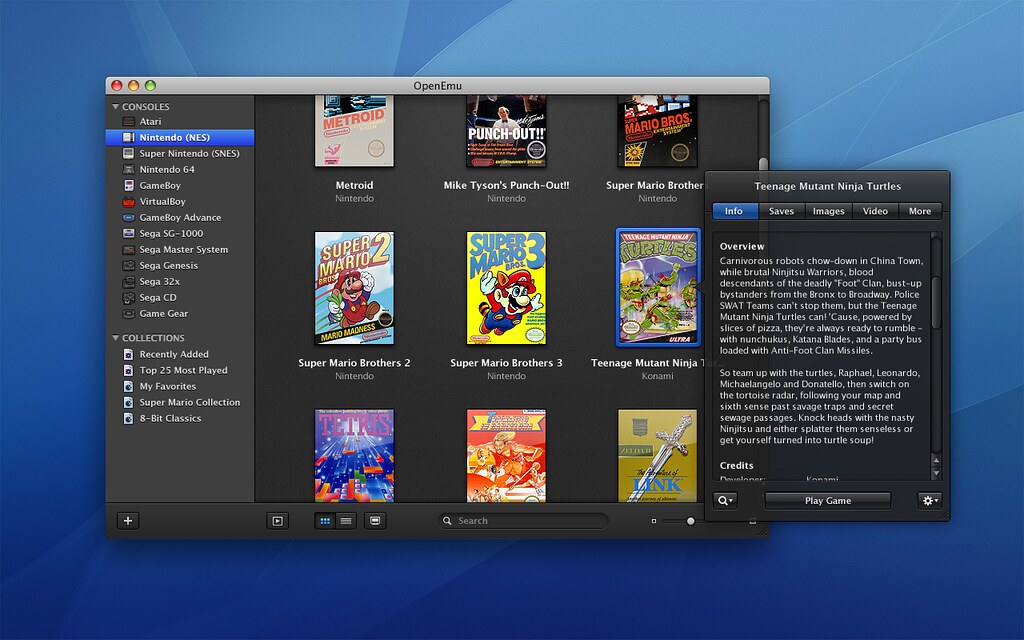Click the Nintendo (NES) console icon
The height and width of the screenshot is (640, 1024).
129,138
